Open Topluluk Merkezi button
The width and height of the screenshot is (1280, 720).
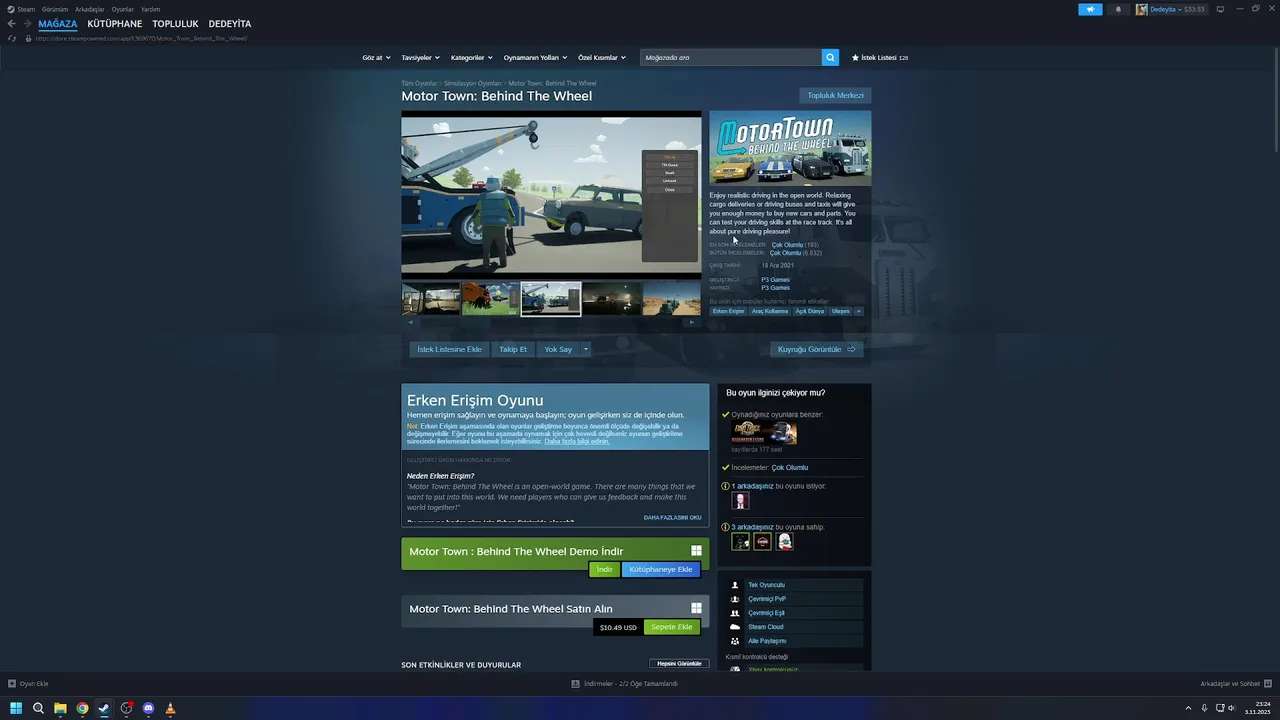tap(836, 95)
